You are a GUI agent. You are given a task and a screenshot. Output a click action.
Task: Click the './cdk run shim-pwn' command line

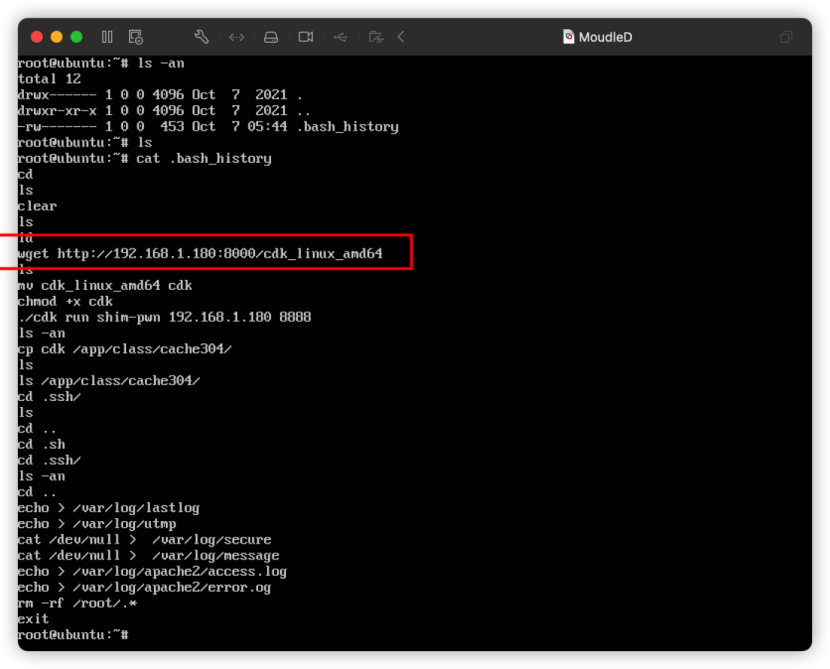tap(165, 317)
